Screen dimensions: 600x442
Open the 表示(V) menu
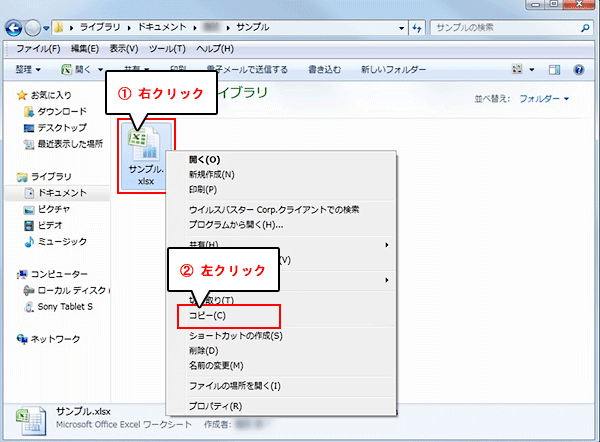124,49
